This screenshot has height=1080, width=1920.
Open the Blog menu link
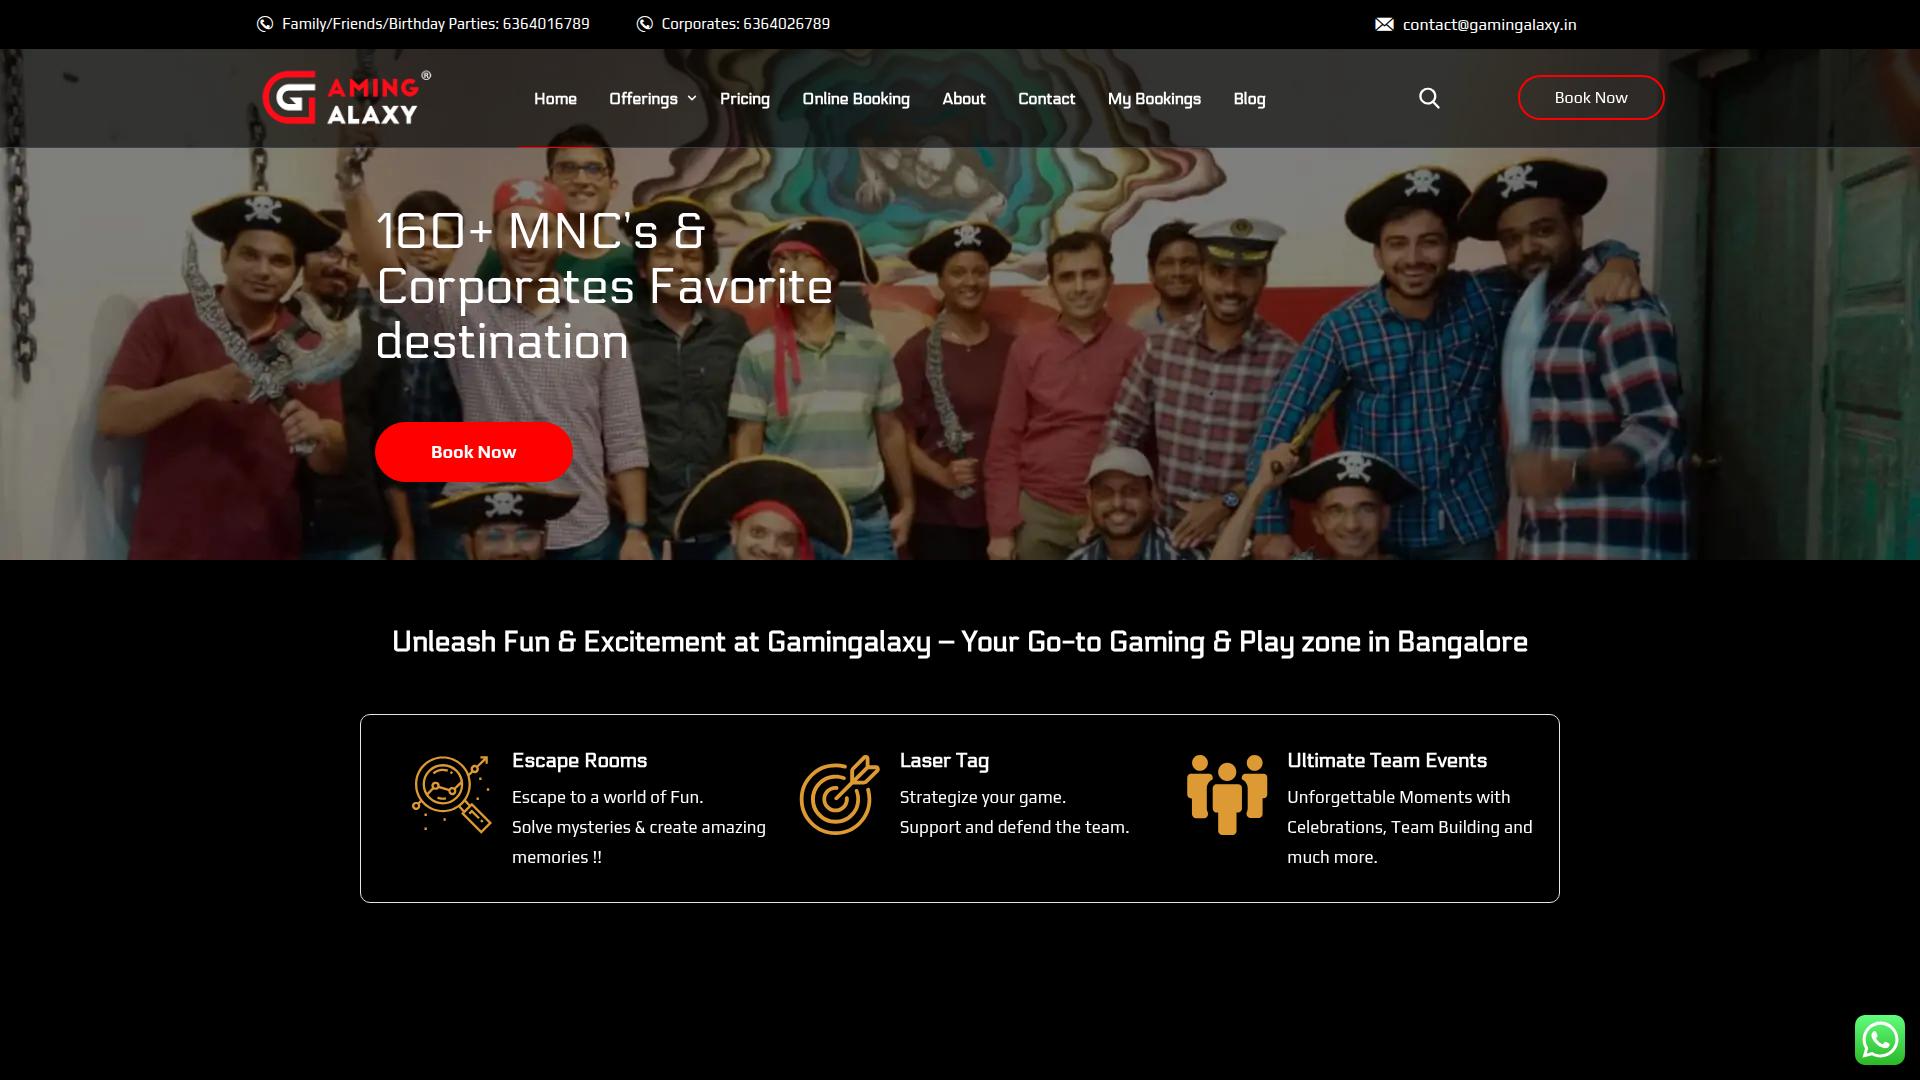point(1249,98)
